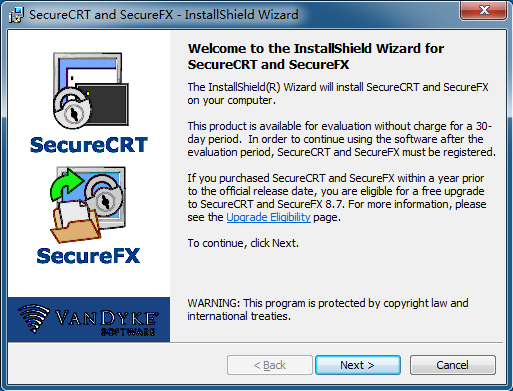Viewport: 513px width, 391px height.
Task: Proceed with the Next > button
Action: point(358,365)
